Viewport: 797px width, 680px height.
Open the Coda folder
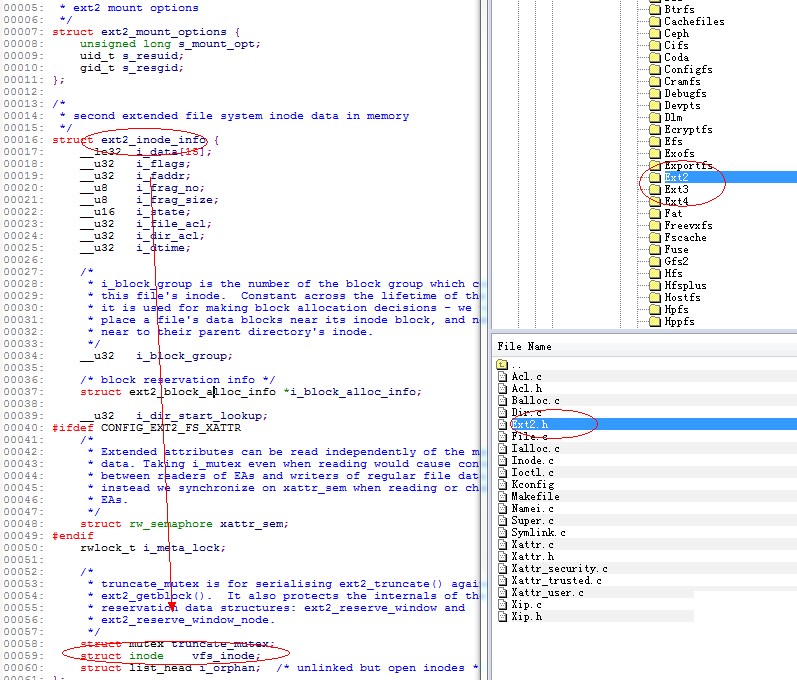(677, 57)
